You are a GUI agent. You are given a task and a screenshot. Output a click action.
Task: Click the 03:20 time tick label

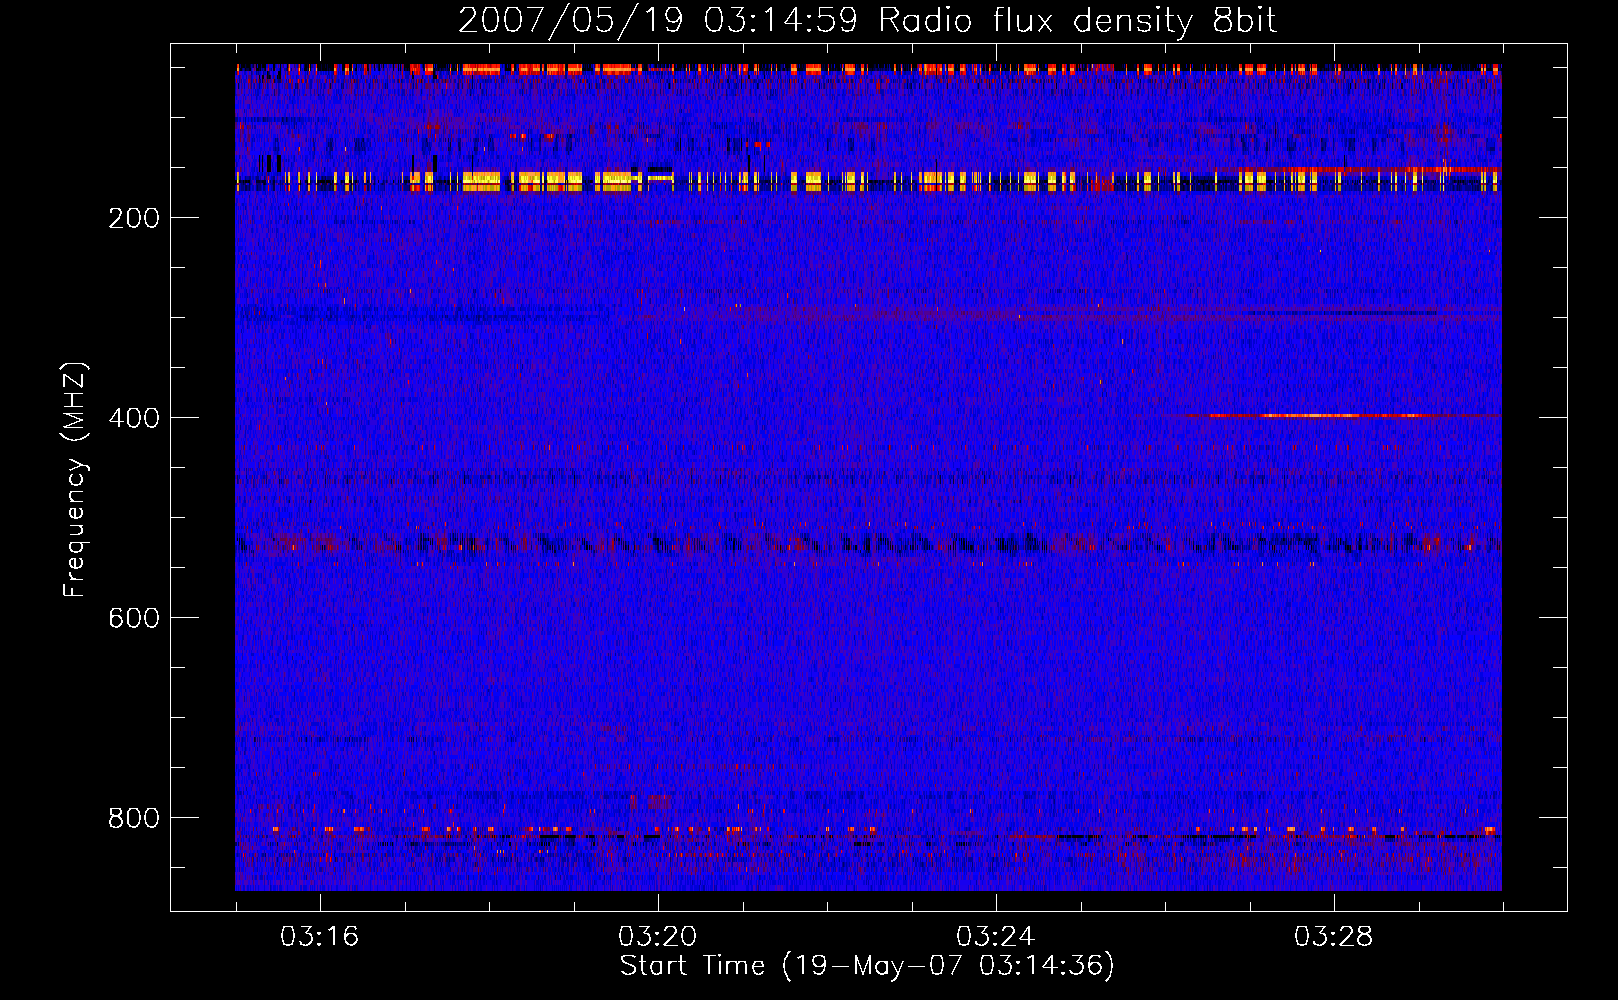pyautogui.click(x=658, y=937)
